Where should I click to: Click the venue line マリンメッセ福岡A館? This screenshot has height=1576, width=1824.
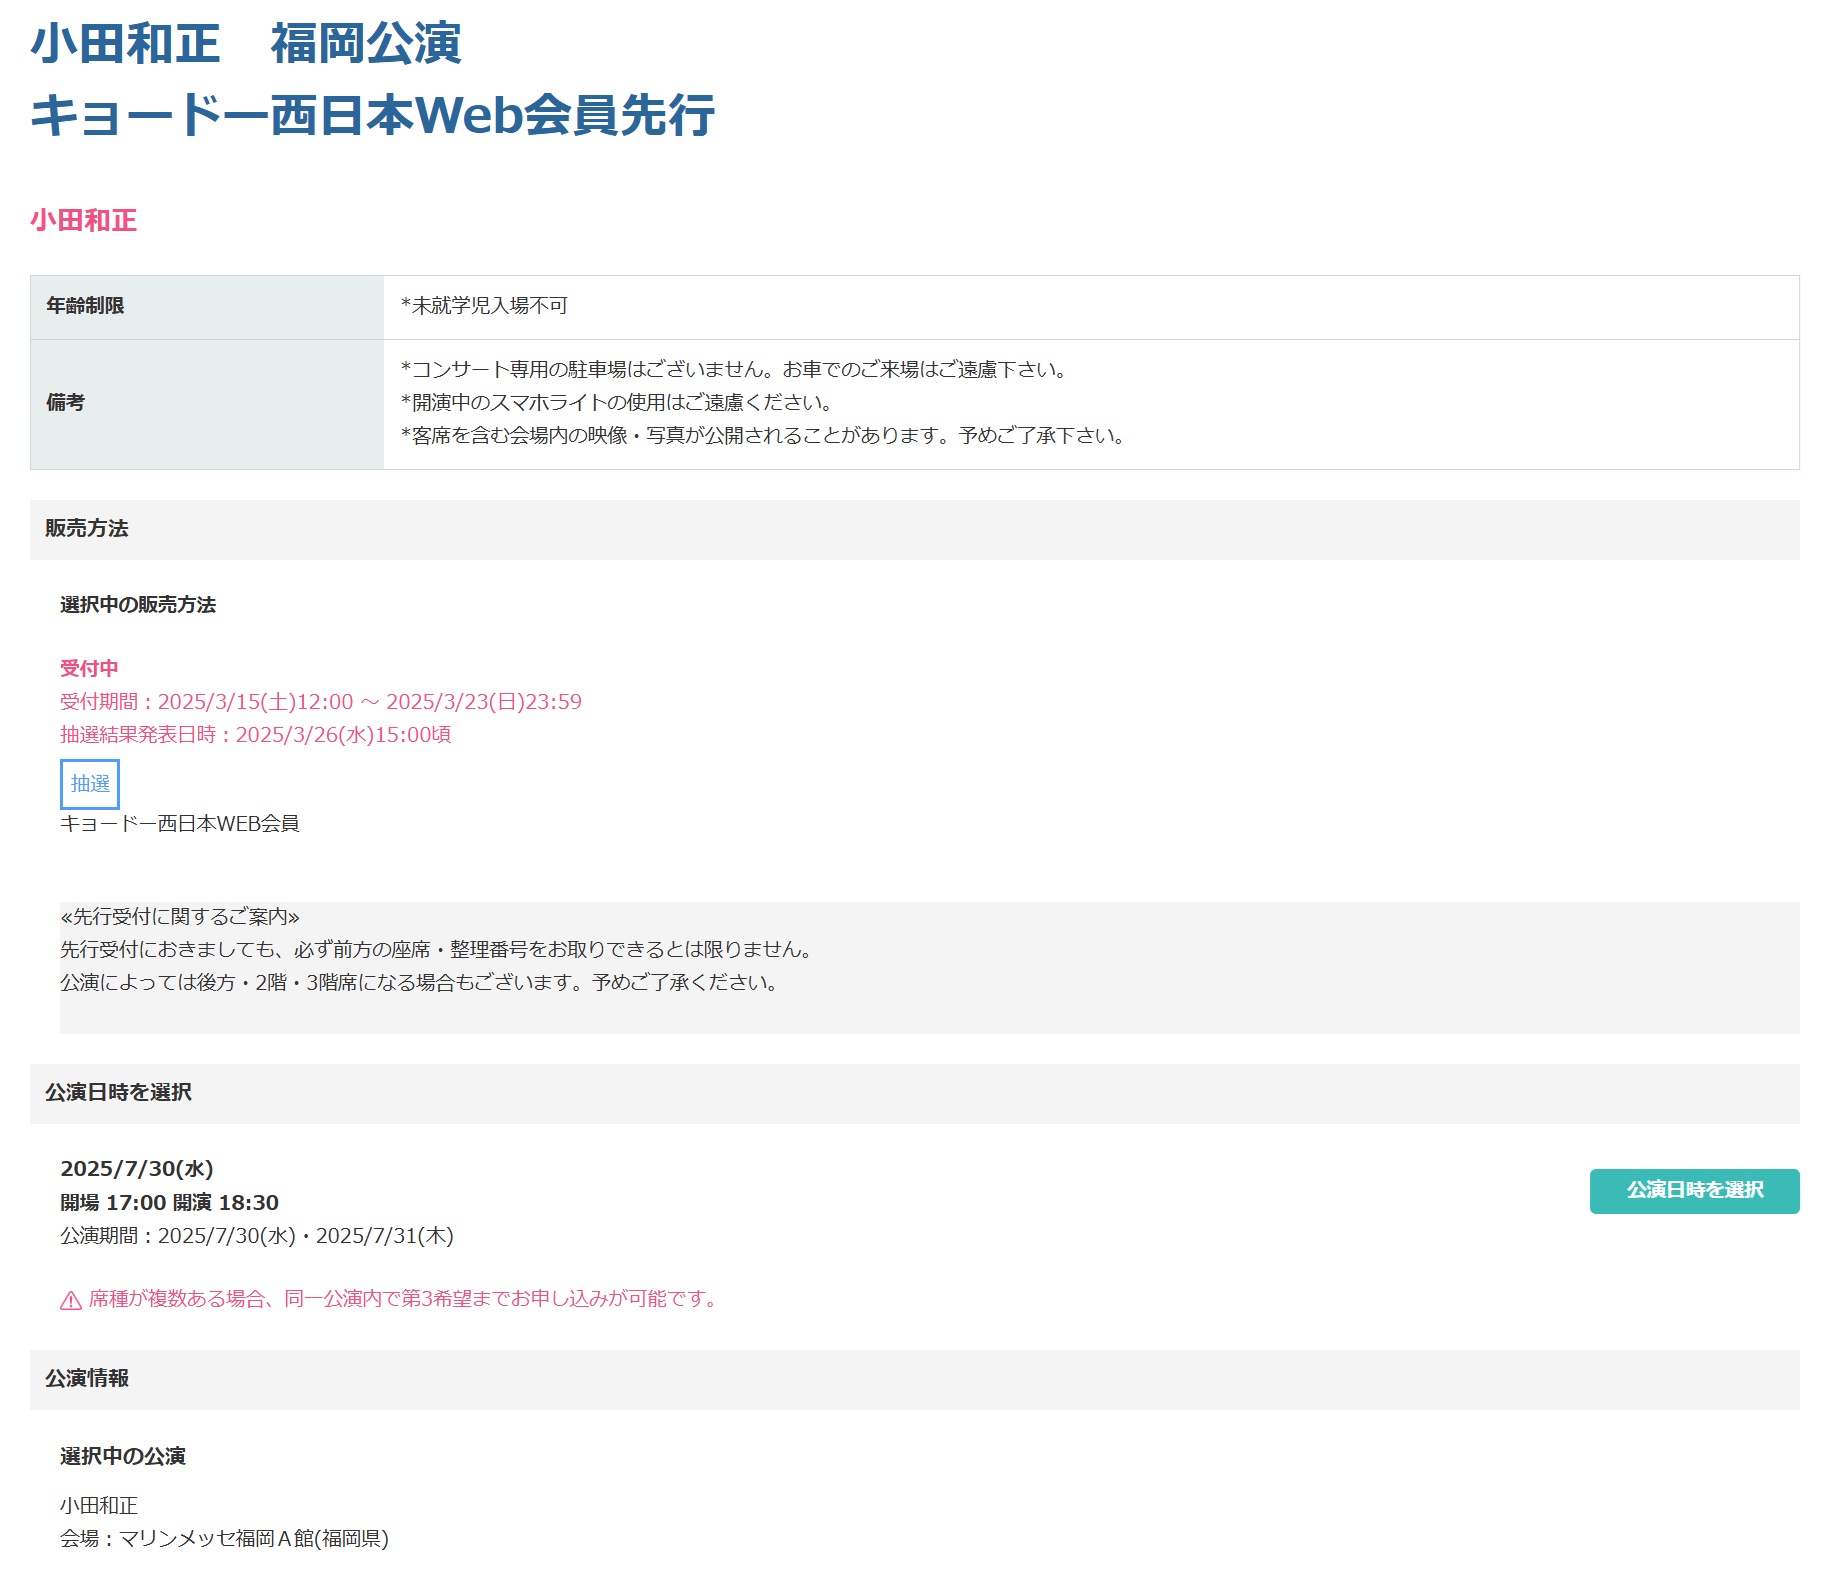224,1539
